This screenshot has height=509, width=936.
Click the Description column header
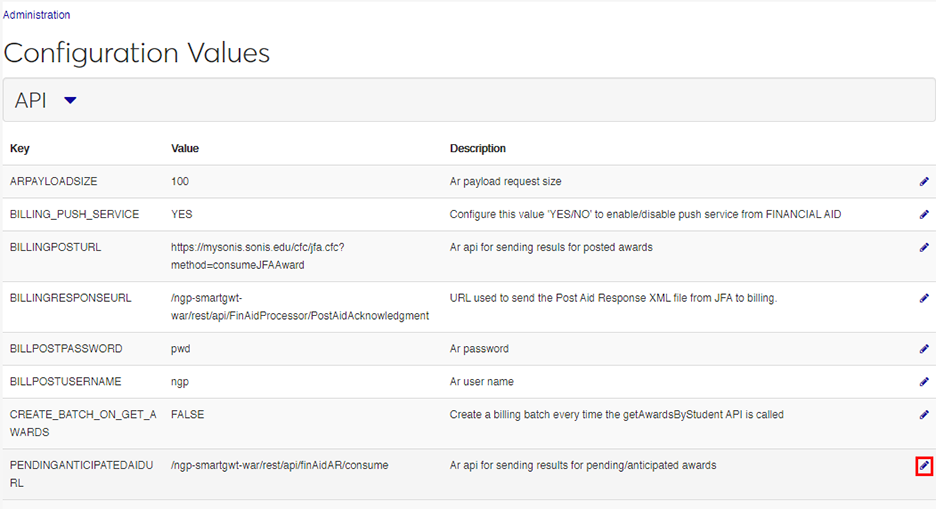478,149
